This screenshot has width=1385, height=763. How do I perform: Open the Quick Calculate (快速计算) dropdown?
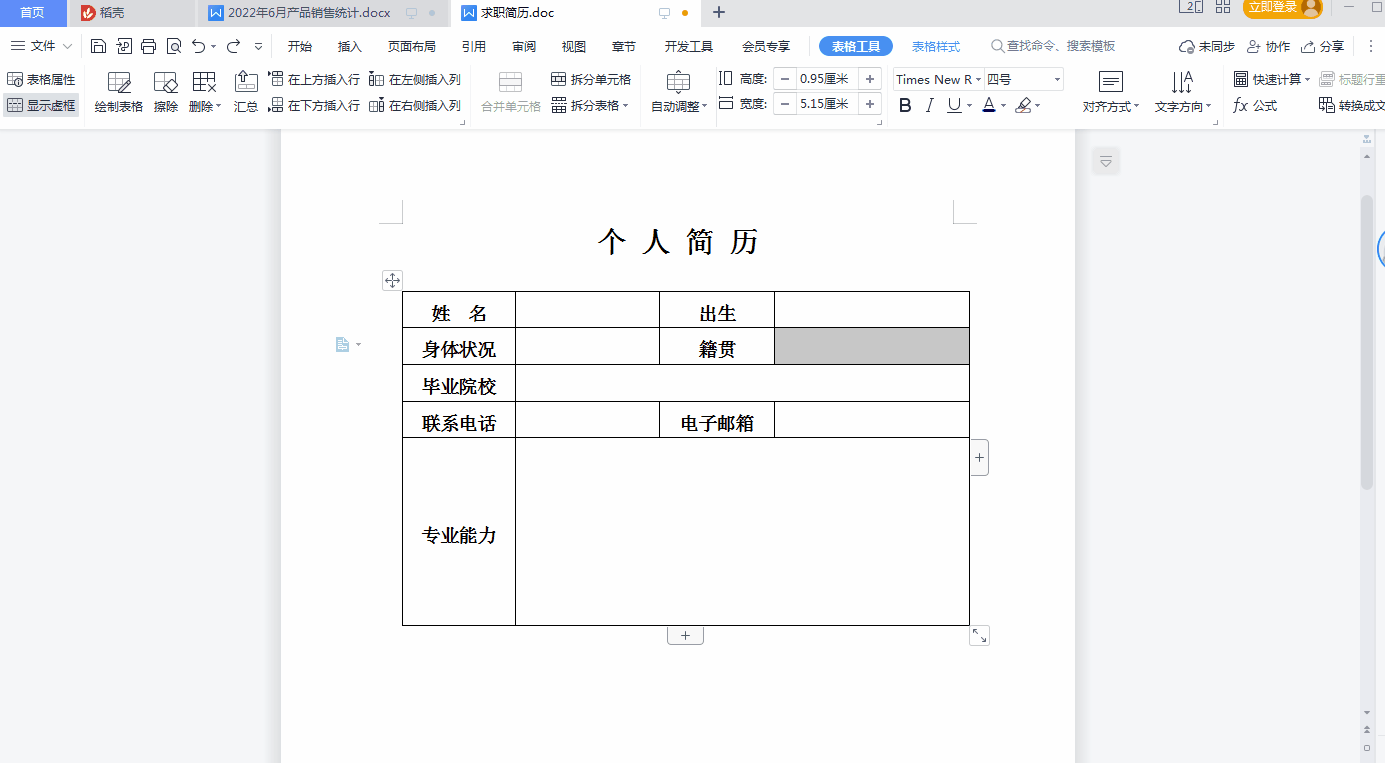pyautogui.click(x=1271, y=79)
